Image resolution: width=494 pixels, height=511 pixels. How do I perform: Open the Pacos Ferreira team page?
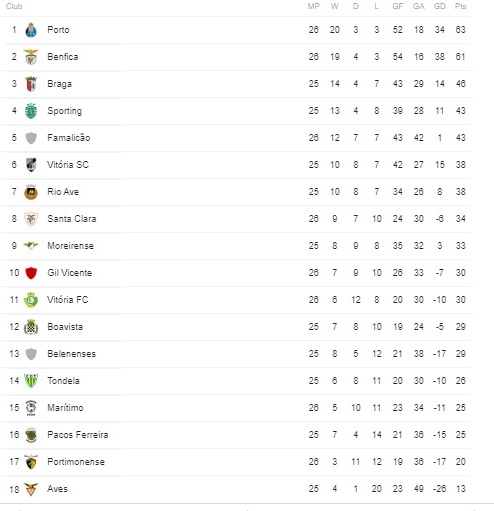(78, 435)
